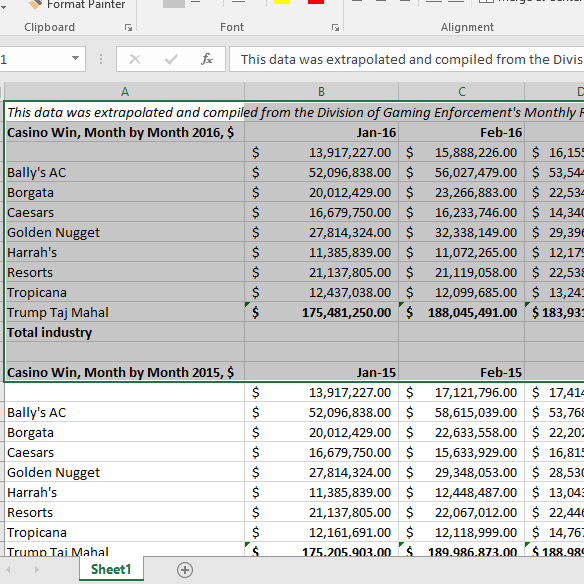Add a new sheet with the plus icon
Viewport: 584px width, 584px height.
[185, 570]
